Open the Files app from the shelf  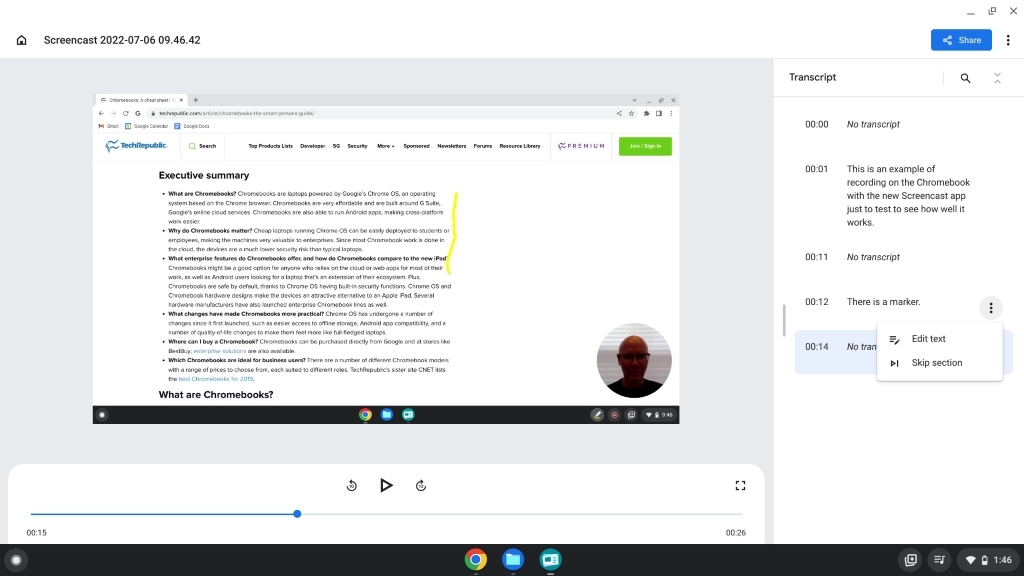[513, 559]
